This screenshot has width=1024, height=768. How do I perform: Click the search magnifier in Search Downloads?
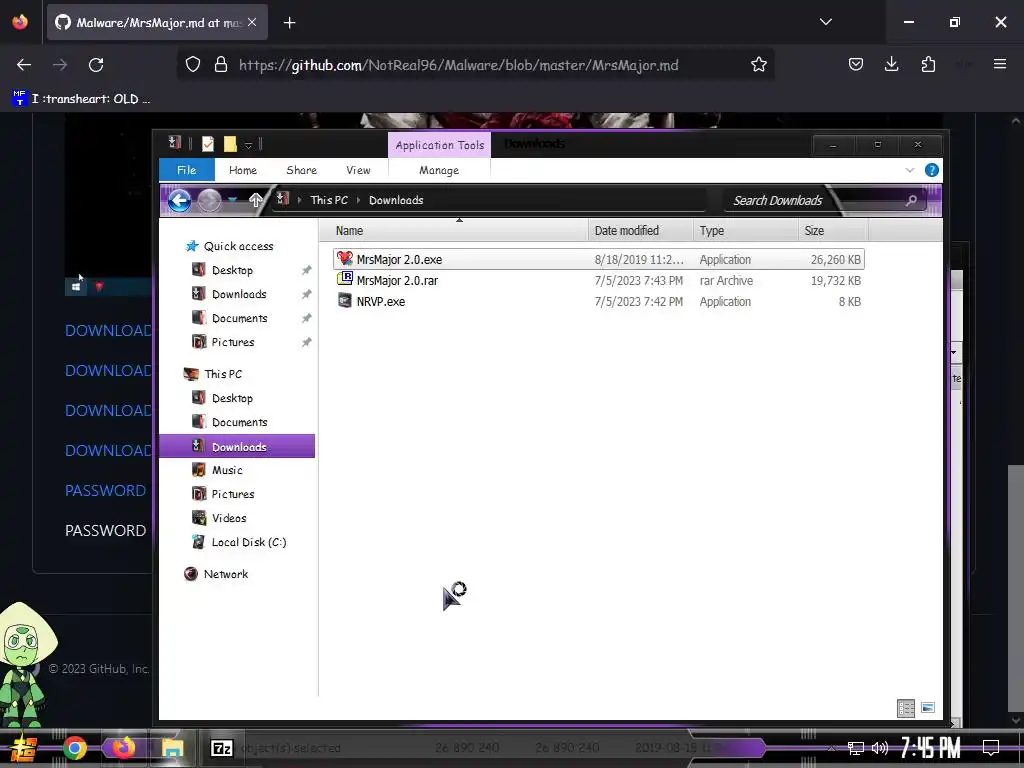click(x=911, y=200)
